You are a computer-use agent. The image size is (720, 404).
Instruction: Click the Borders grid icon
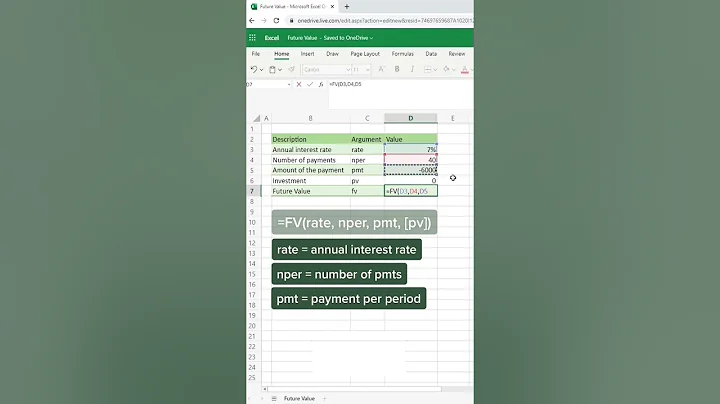428,69
